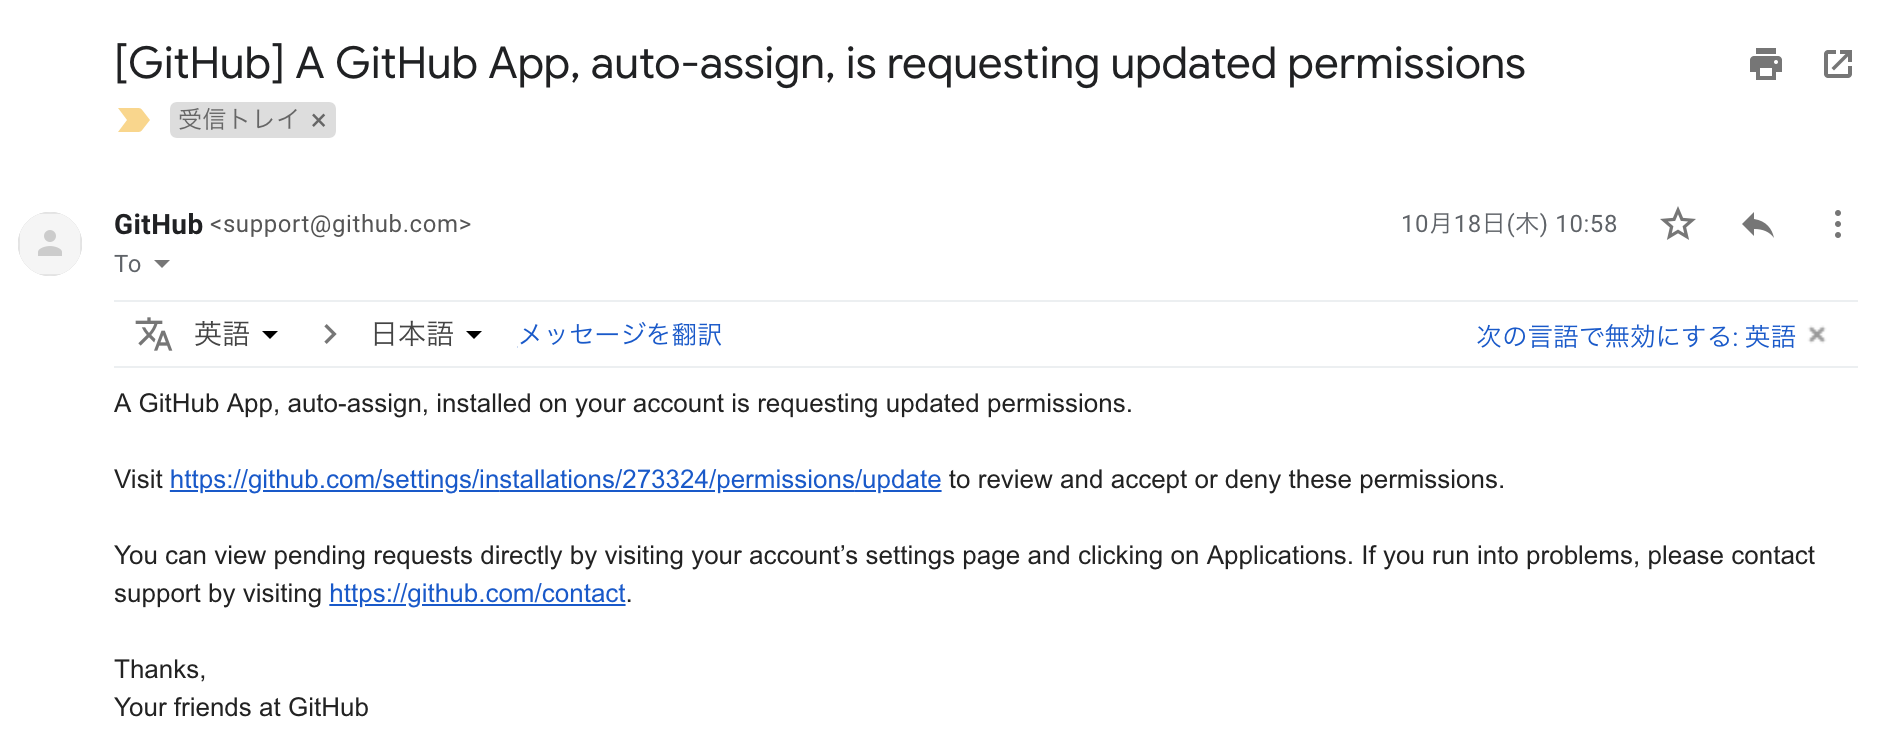Viewport: 1886px width, 756px height.
Task: Open the 日本語 target language dropdown
Action: (x=427, y=334)
